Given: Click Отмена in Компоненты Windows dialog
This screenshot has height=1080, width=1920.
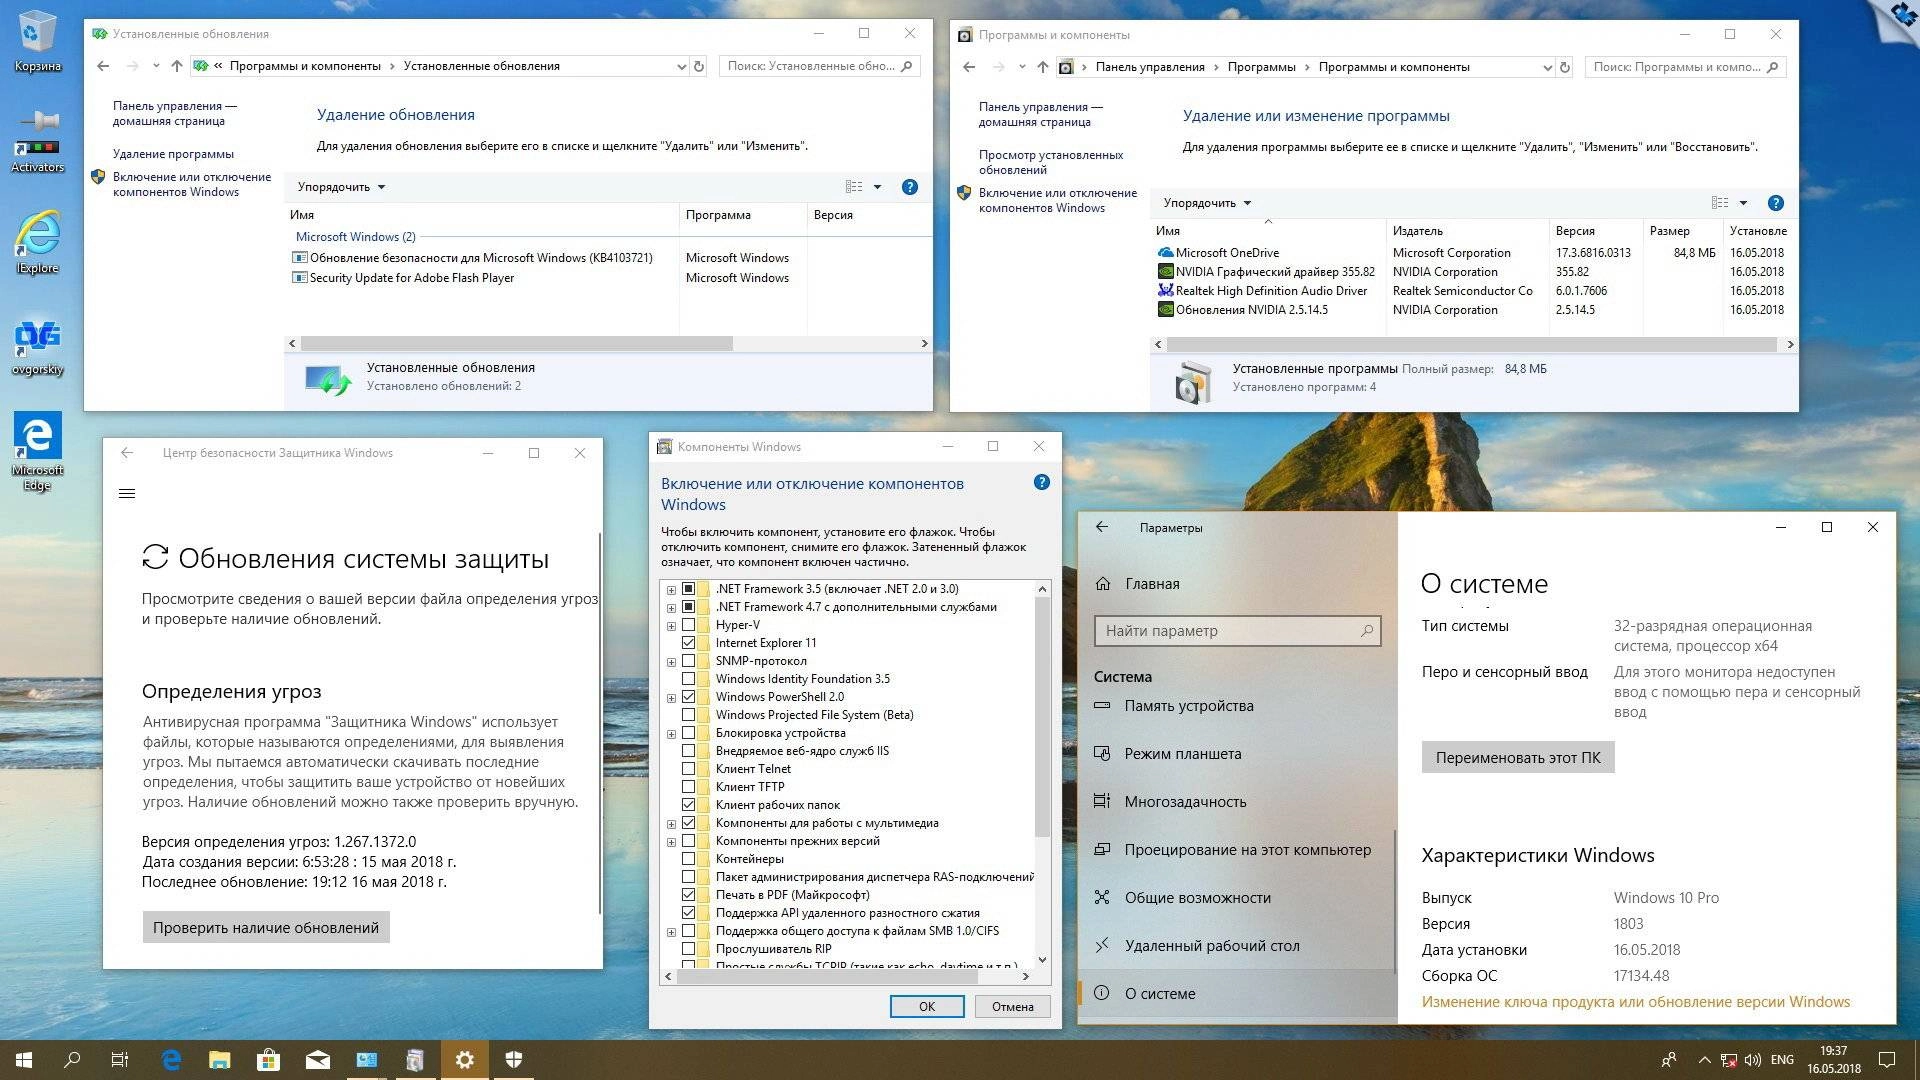Looking at the screenshot, I should point(1013,1006).
